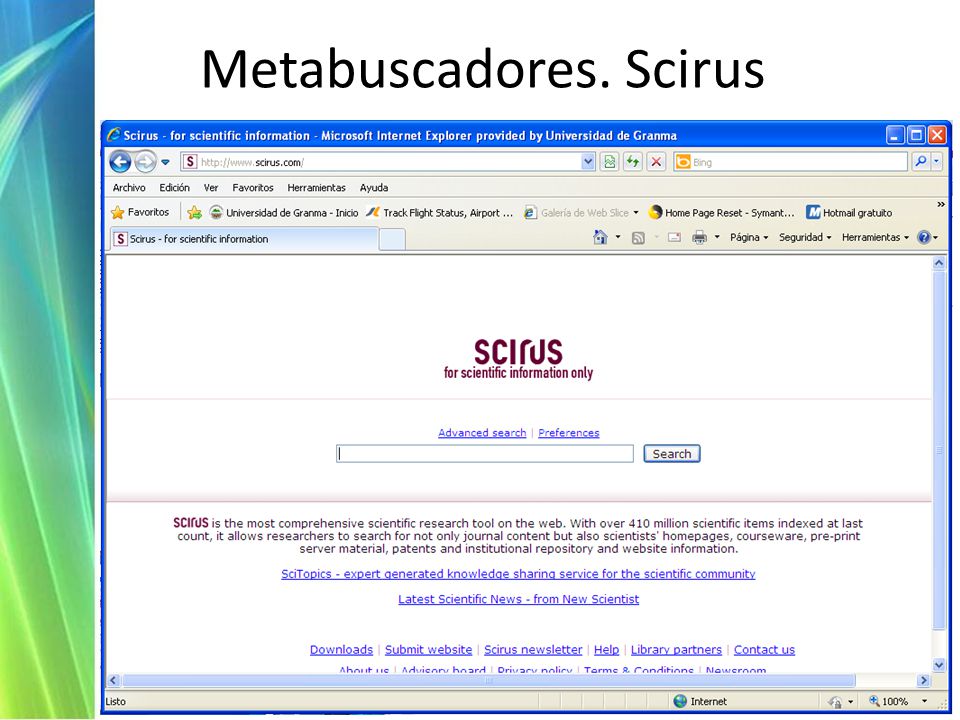This screenshot has height=720, width=960.
Task: Click the magnifier search icon beside Bing
Action: pyautogui.click(x=920, y=162)
